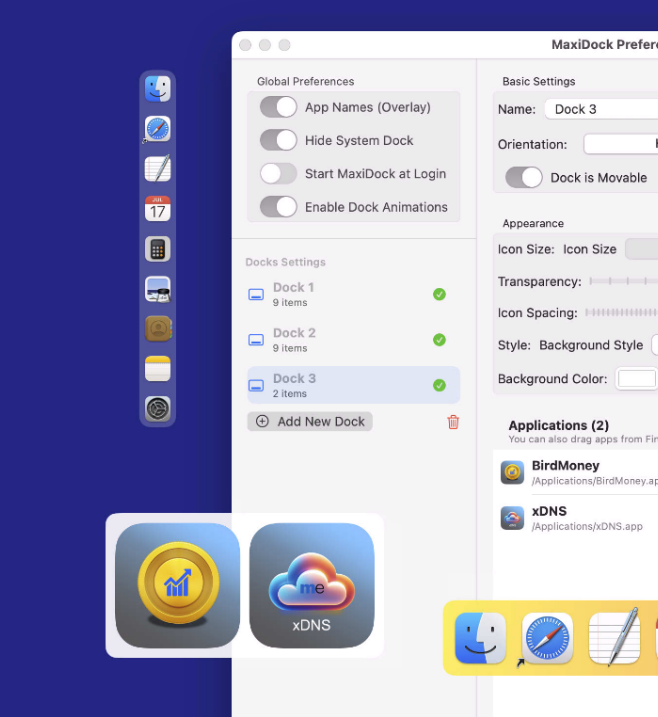Toggle Enable Dock Animations switch
This screenshot has width=658, height=717.
click(x=278, y=207)
